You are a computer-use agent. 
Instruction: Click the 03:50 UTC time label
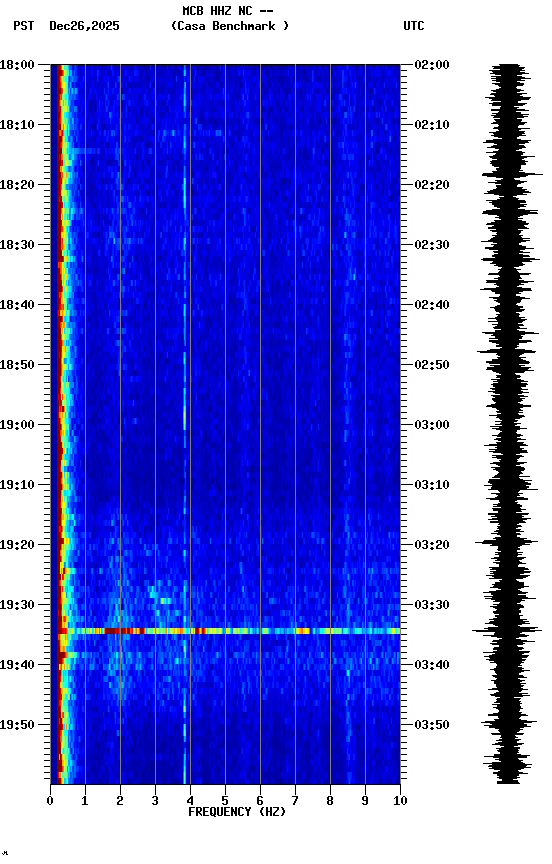click(432, 725)
